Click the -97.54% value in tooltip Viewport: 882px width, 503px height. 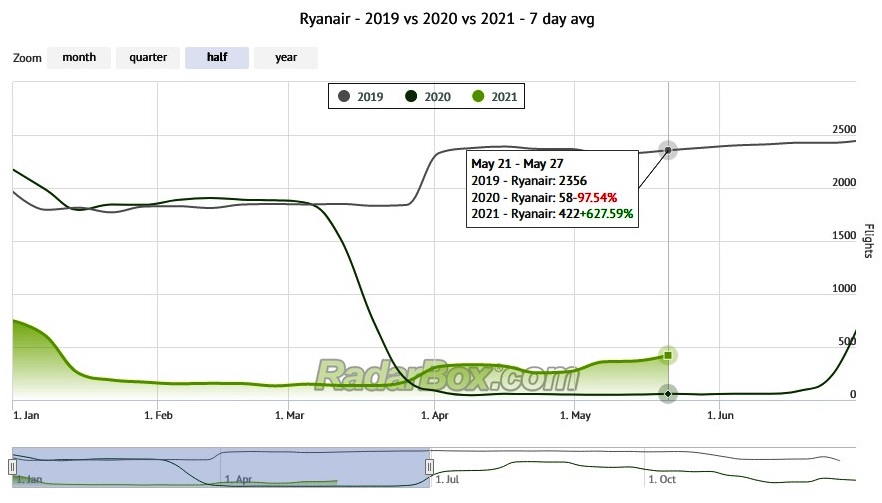pyautogui.click(x=595, y=197)
